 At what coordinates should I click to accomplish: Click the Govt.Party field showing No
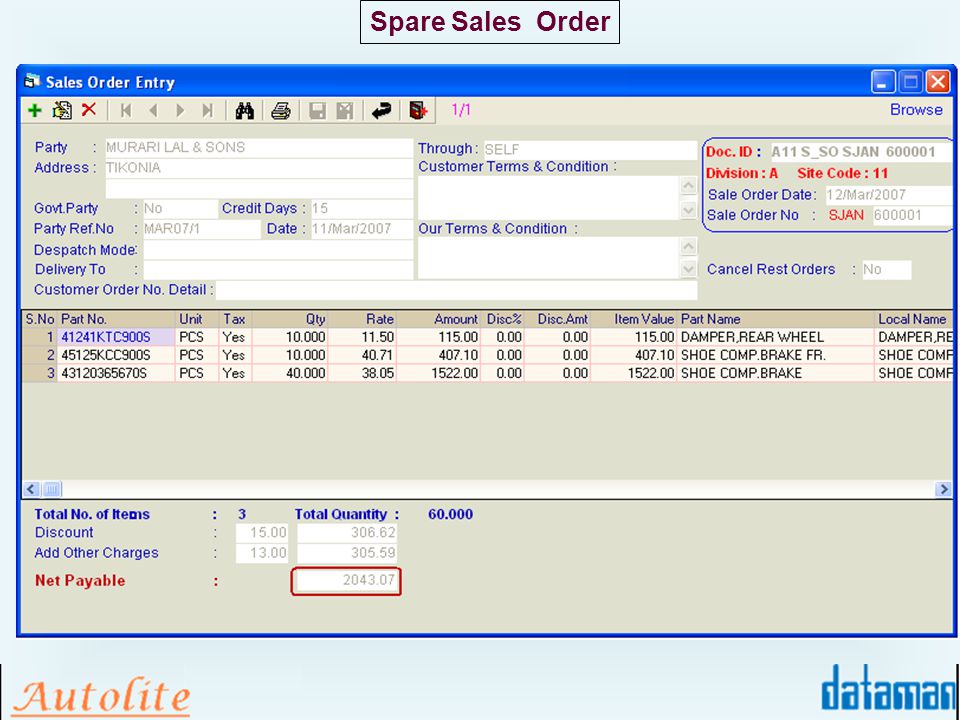(180, 209)
